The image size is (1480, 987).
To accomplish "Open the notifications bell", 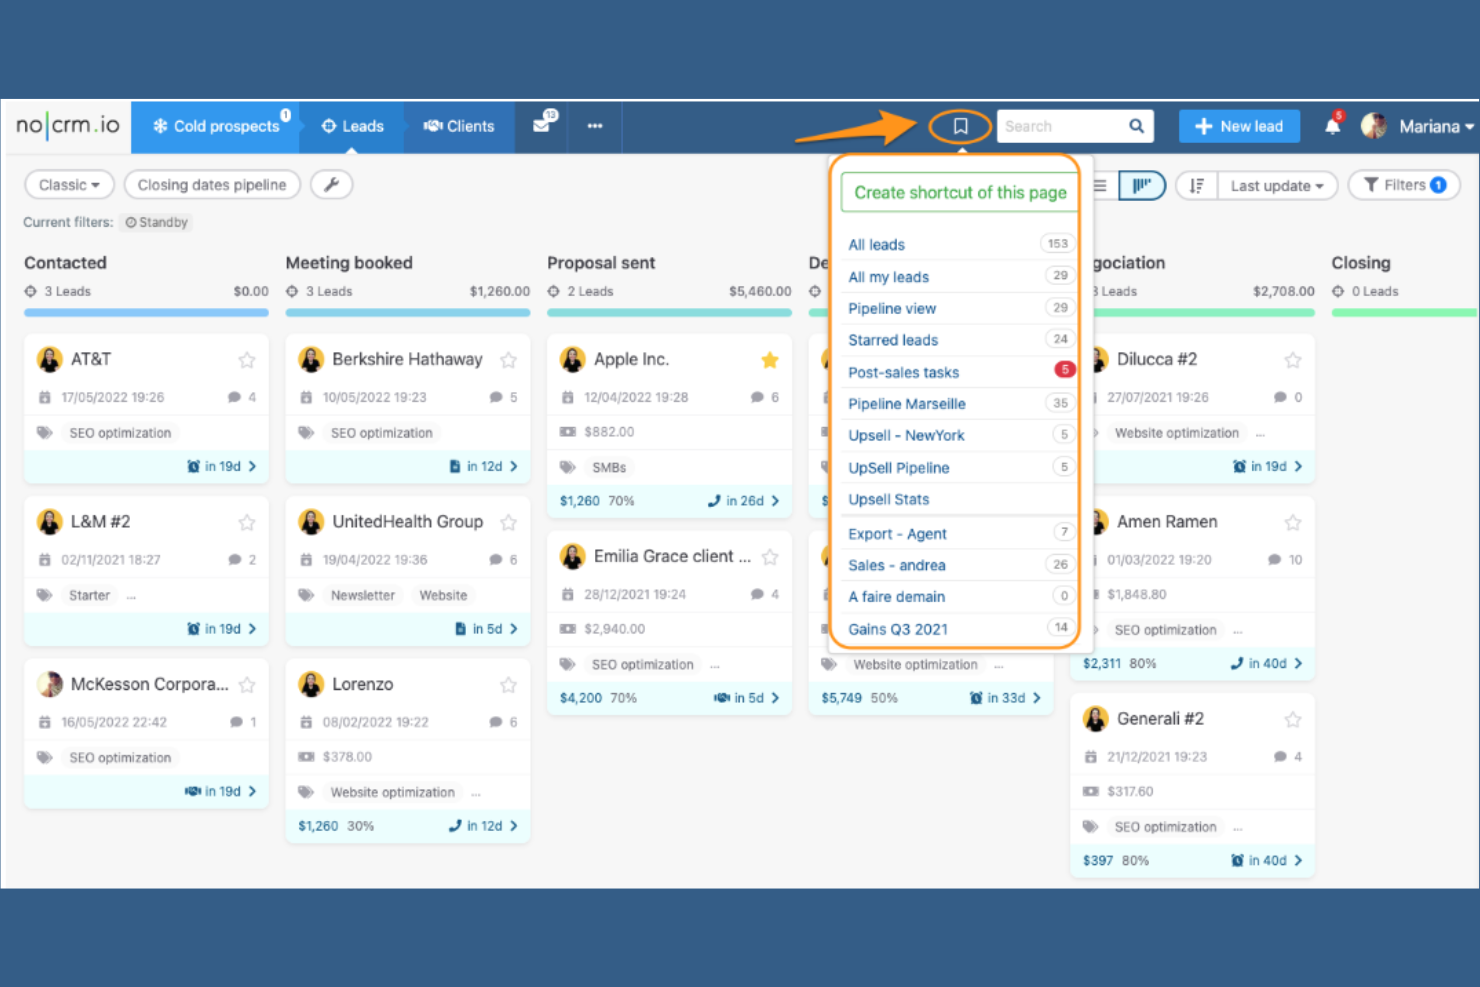I will pos(1332,125).
